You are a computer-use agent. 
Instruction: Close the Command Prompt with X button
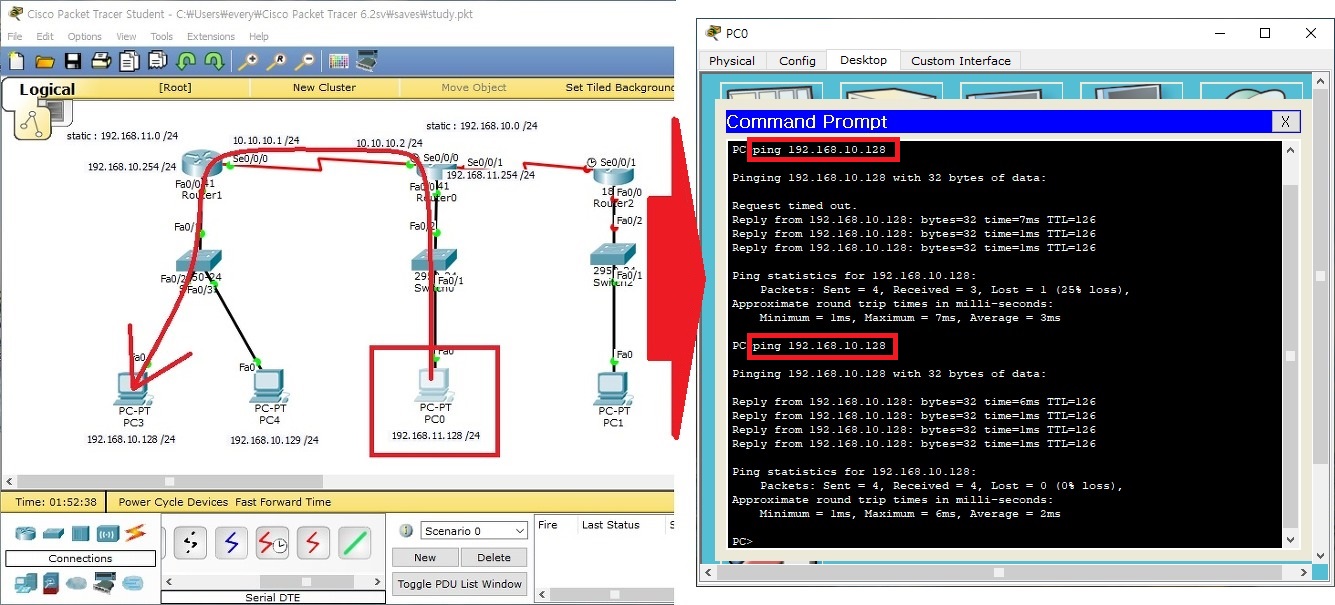click(x=1286, y=122)
